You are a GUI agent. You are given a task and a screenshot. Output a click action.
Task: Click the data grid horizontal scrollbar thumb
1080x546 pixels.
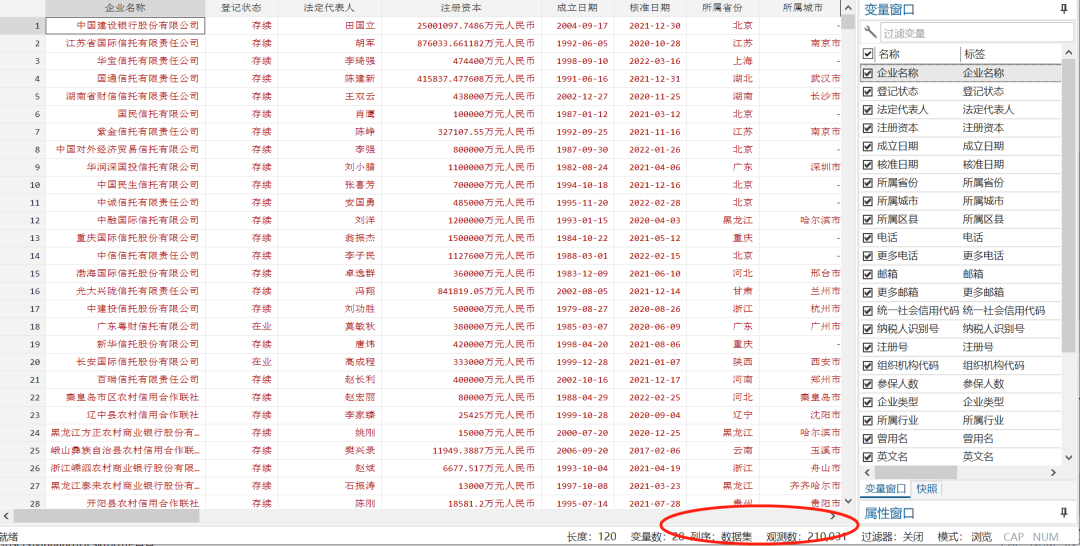tap(106, 516)
